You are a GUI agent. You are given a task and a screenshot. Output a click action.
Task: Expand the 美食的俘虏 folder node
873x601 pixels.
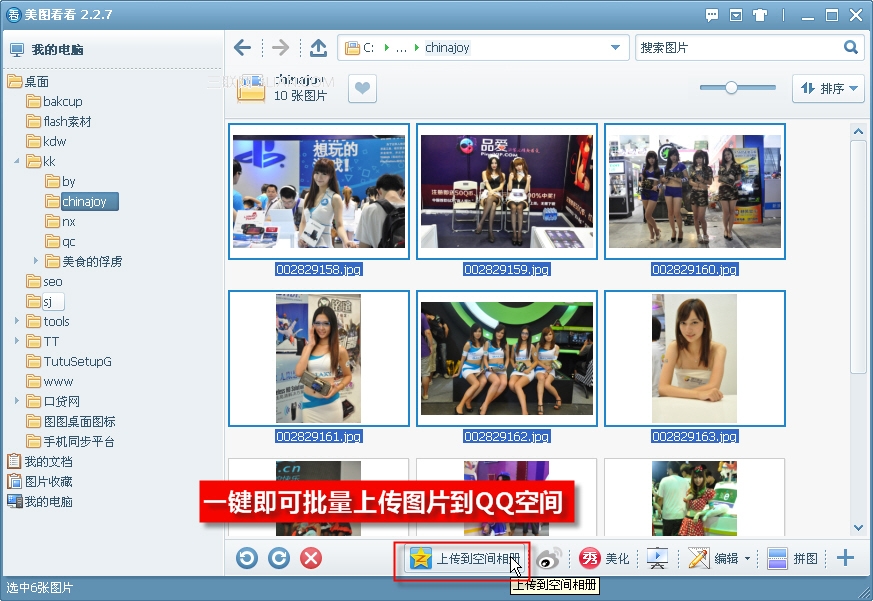[x=36, y=261]
